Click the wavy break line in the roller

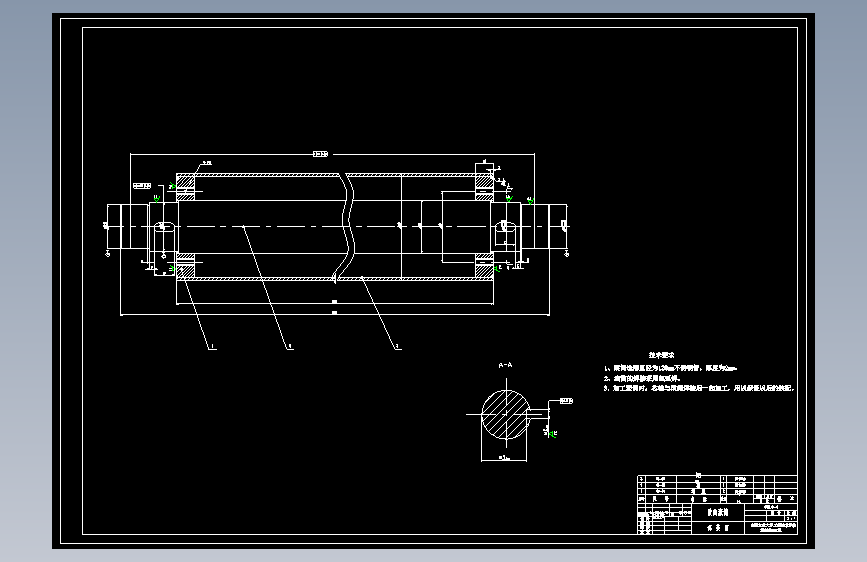346,226
